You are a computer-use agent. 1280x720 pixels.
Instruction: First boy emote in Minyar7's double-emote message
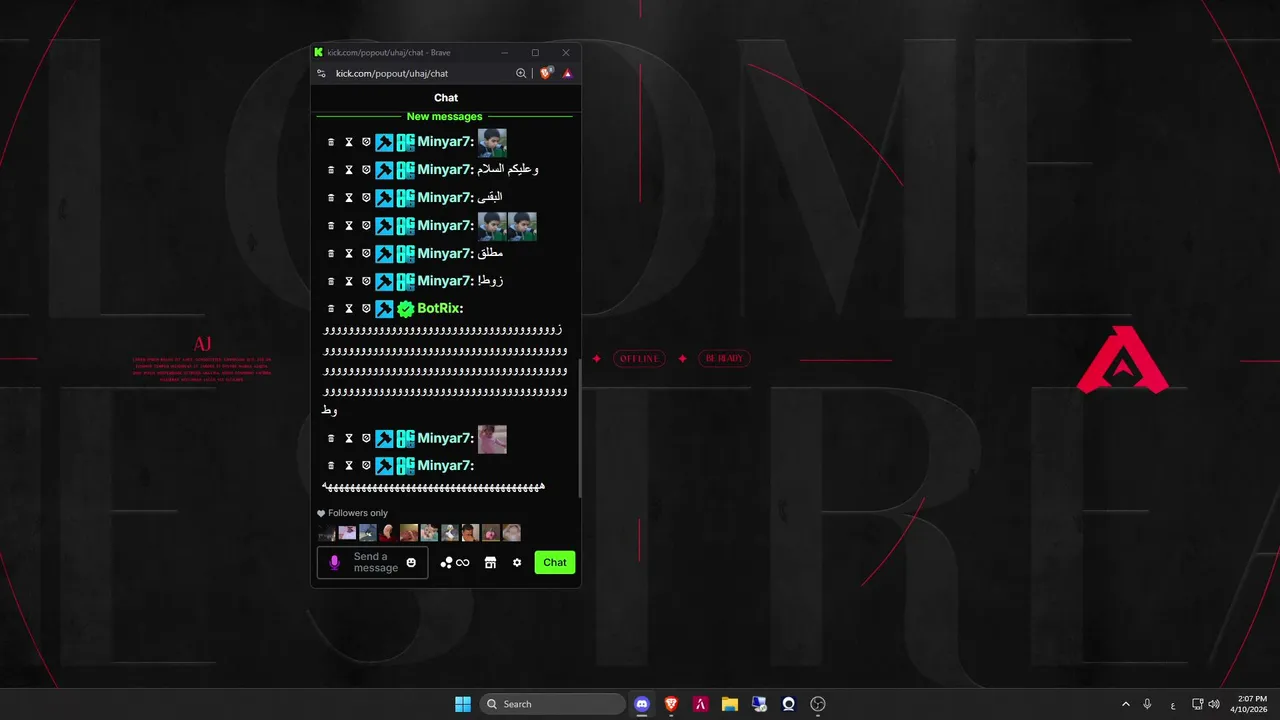(x=492, y=226)
